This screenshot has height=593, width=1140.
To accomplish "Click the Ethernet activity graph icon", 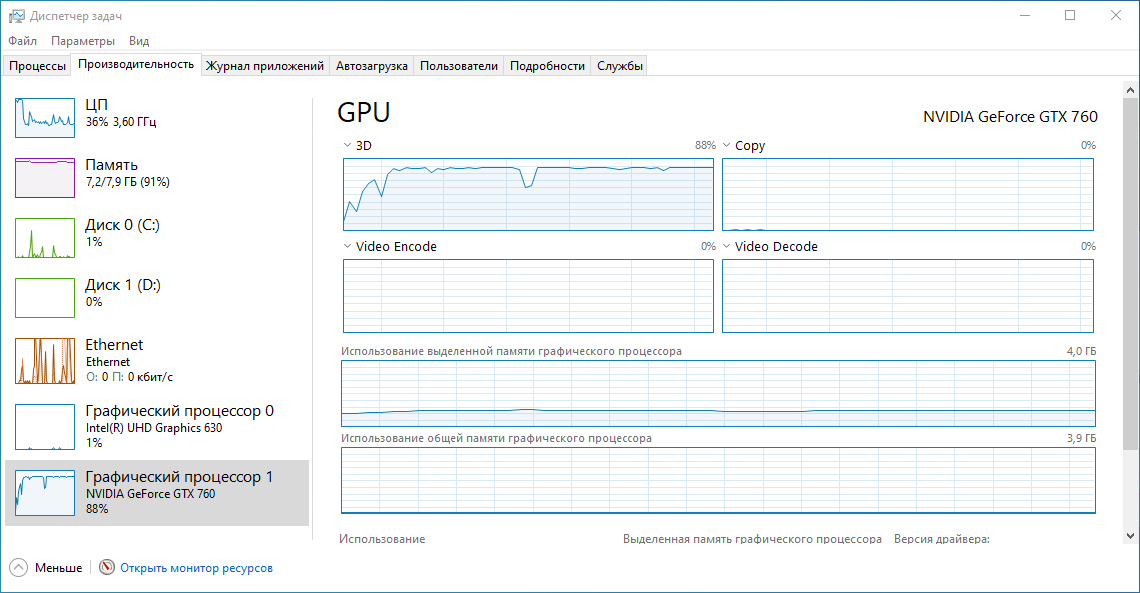I will pos(45,361).
